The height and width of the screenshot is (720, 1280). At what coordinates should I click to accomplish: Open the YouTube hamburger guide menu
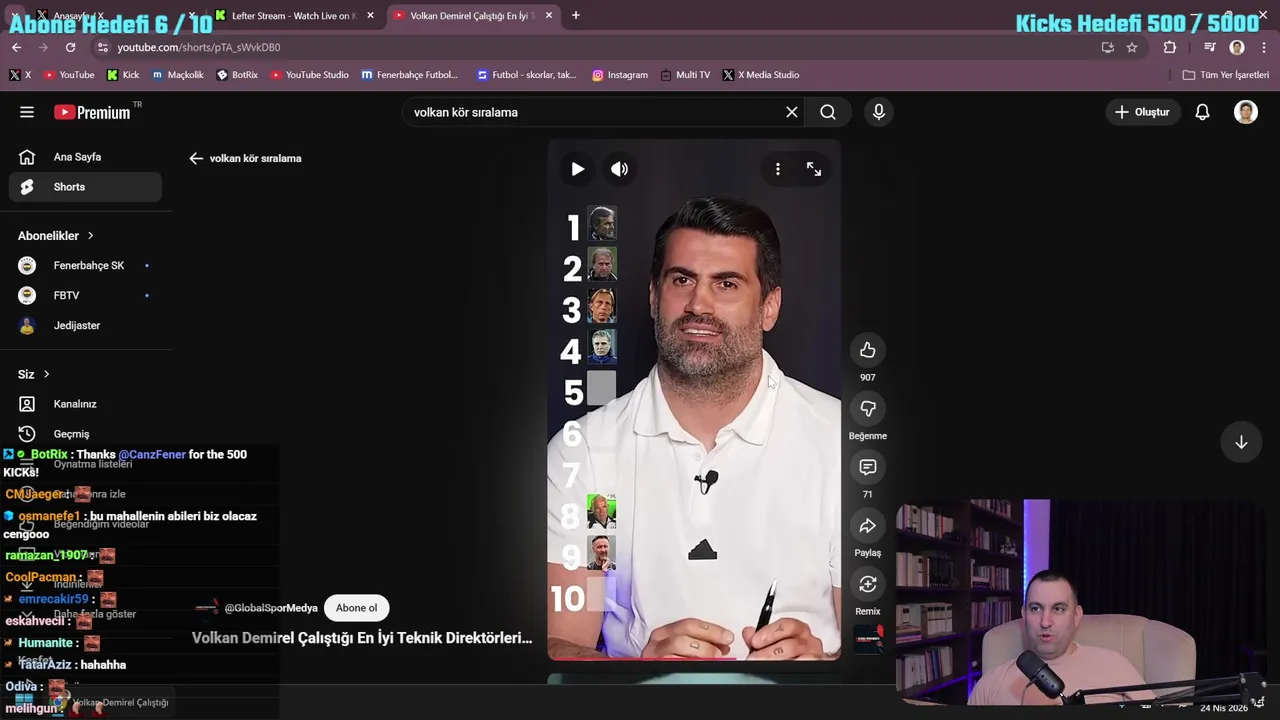pyautogui.click(x=27, y=112)
